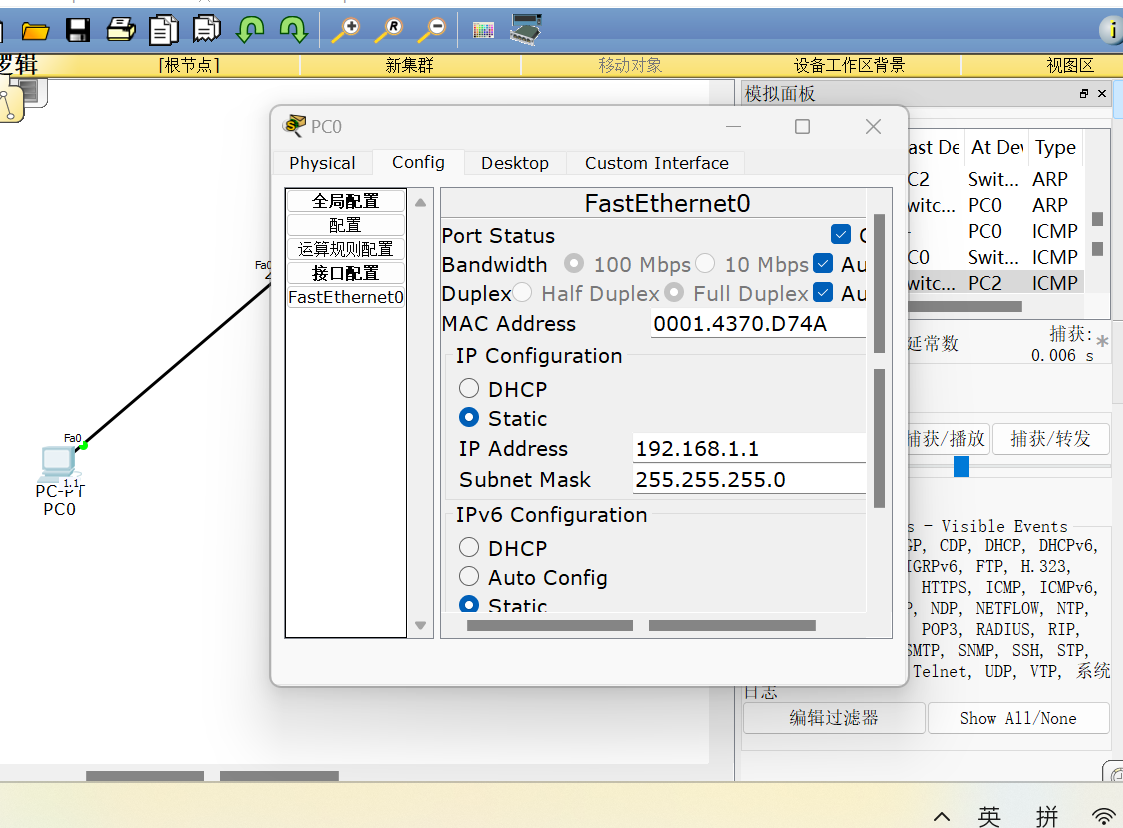Click 设备工作区背景 in the yellow bar
Viewport: 1123px width, 828px height.
pyautogui.click(x=849, y=65)
